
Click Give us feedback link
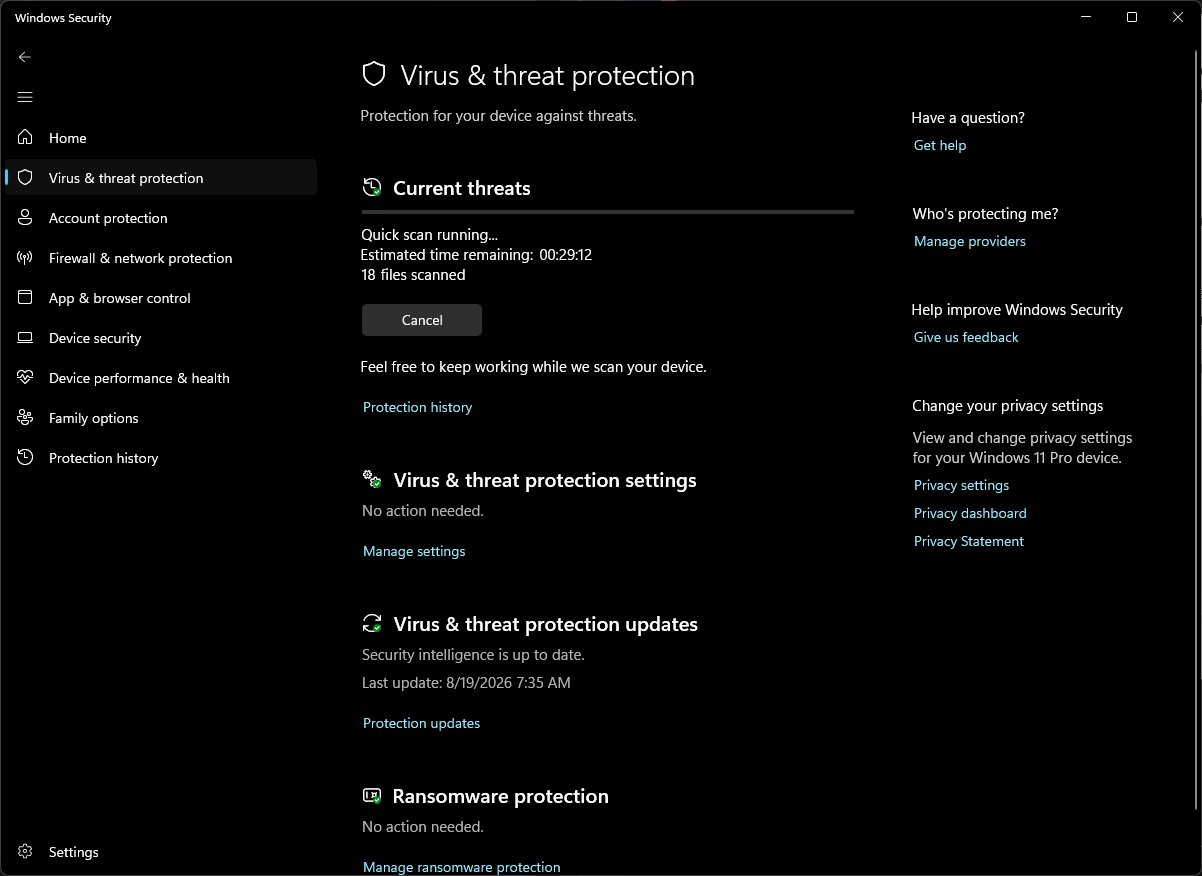click(966, 337)
